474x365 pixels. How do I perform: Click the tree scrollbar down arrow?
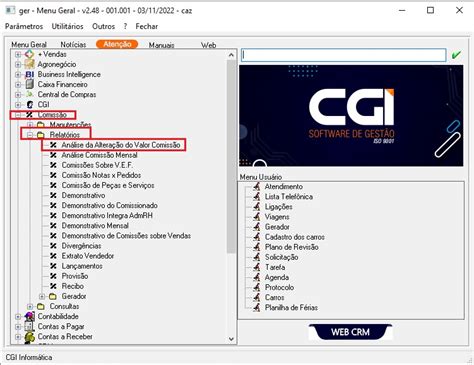[231, 339]
